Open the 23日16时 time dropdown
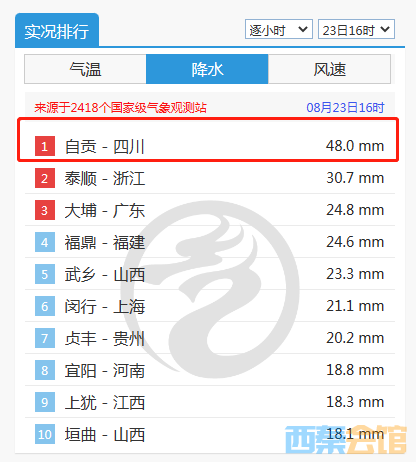 point(356,29)
